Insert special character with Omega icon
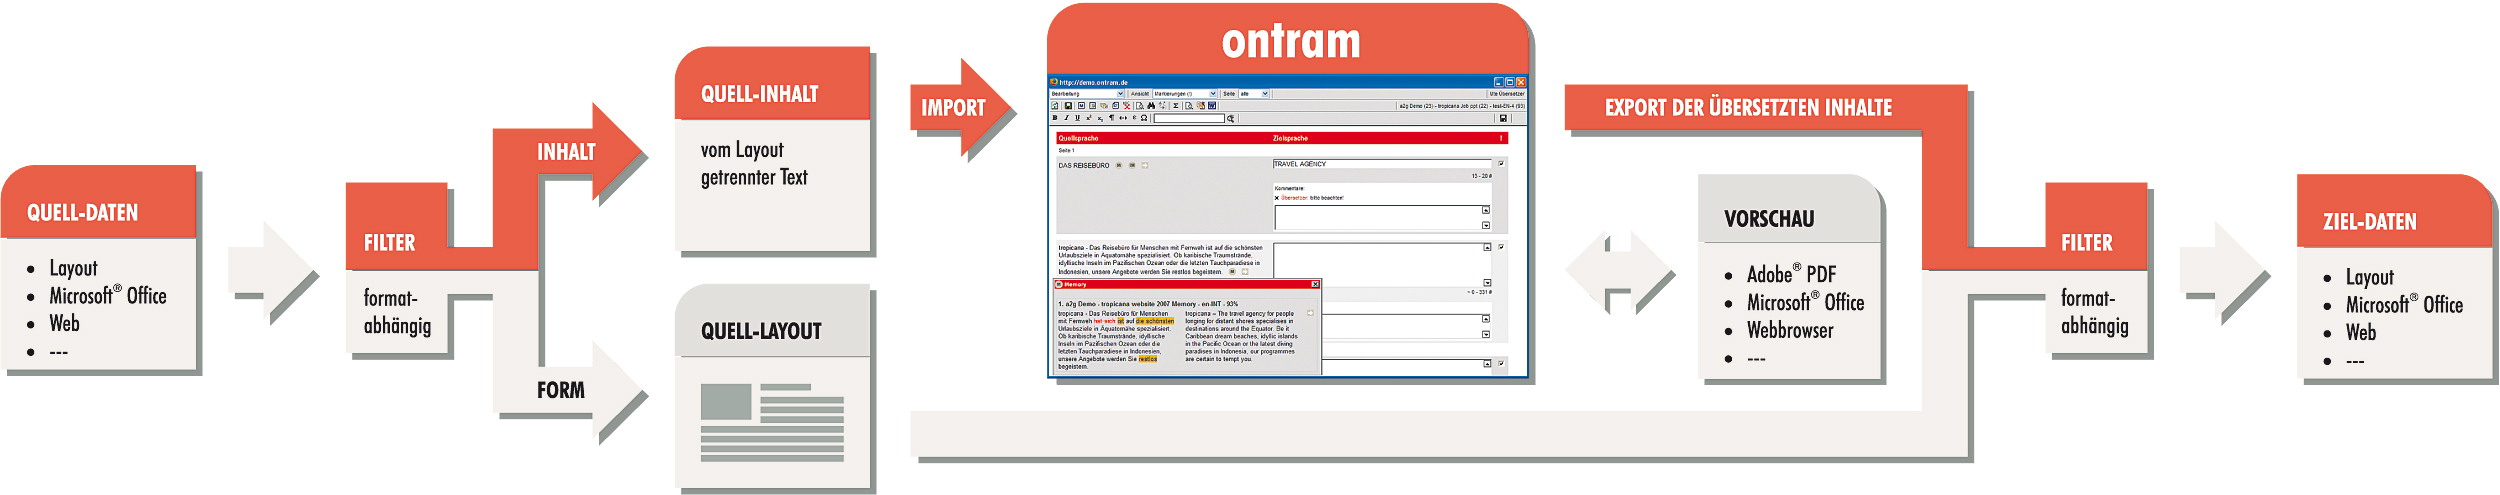This screenshot has width=2500, height=495. pyautogui.click(x=1144, y=118)
